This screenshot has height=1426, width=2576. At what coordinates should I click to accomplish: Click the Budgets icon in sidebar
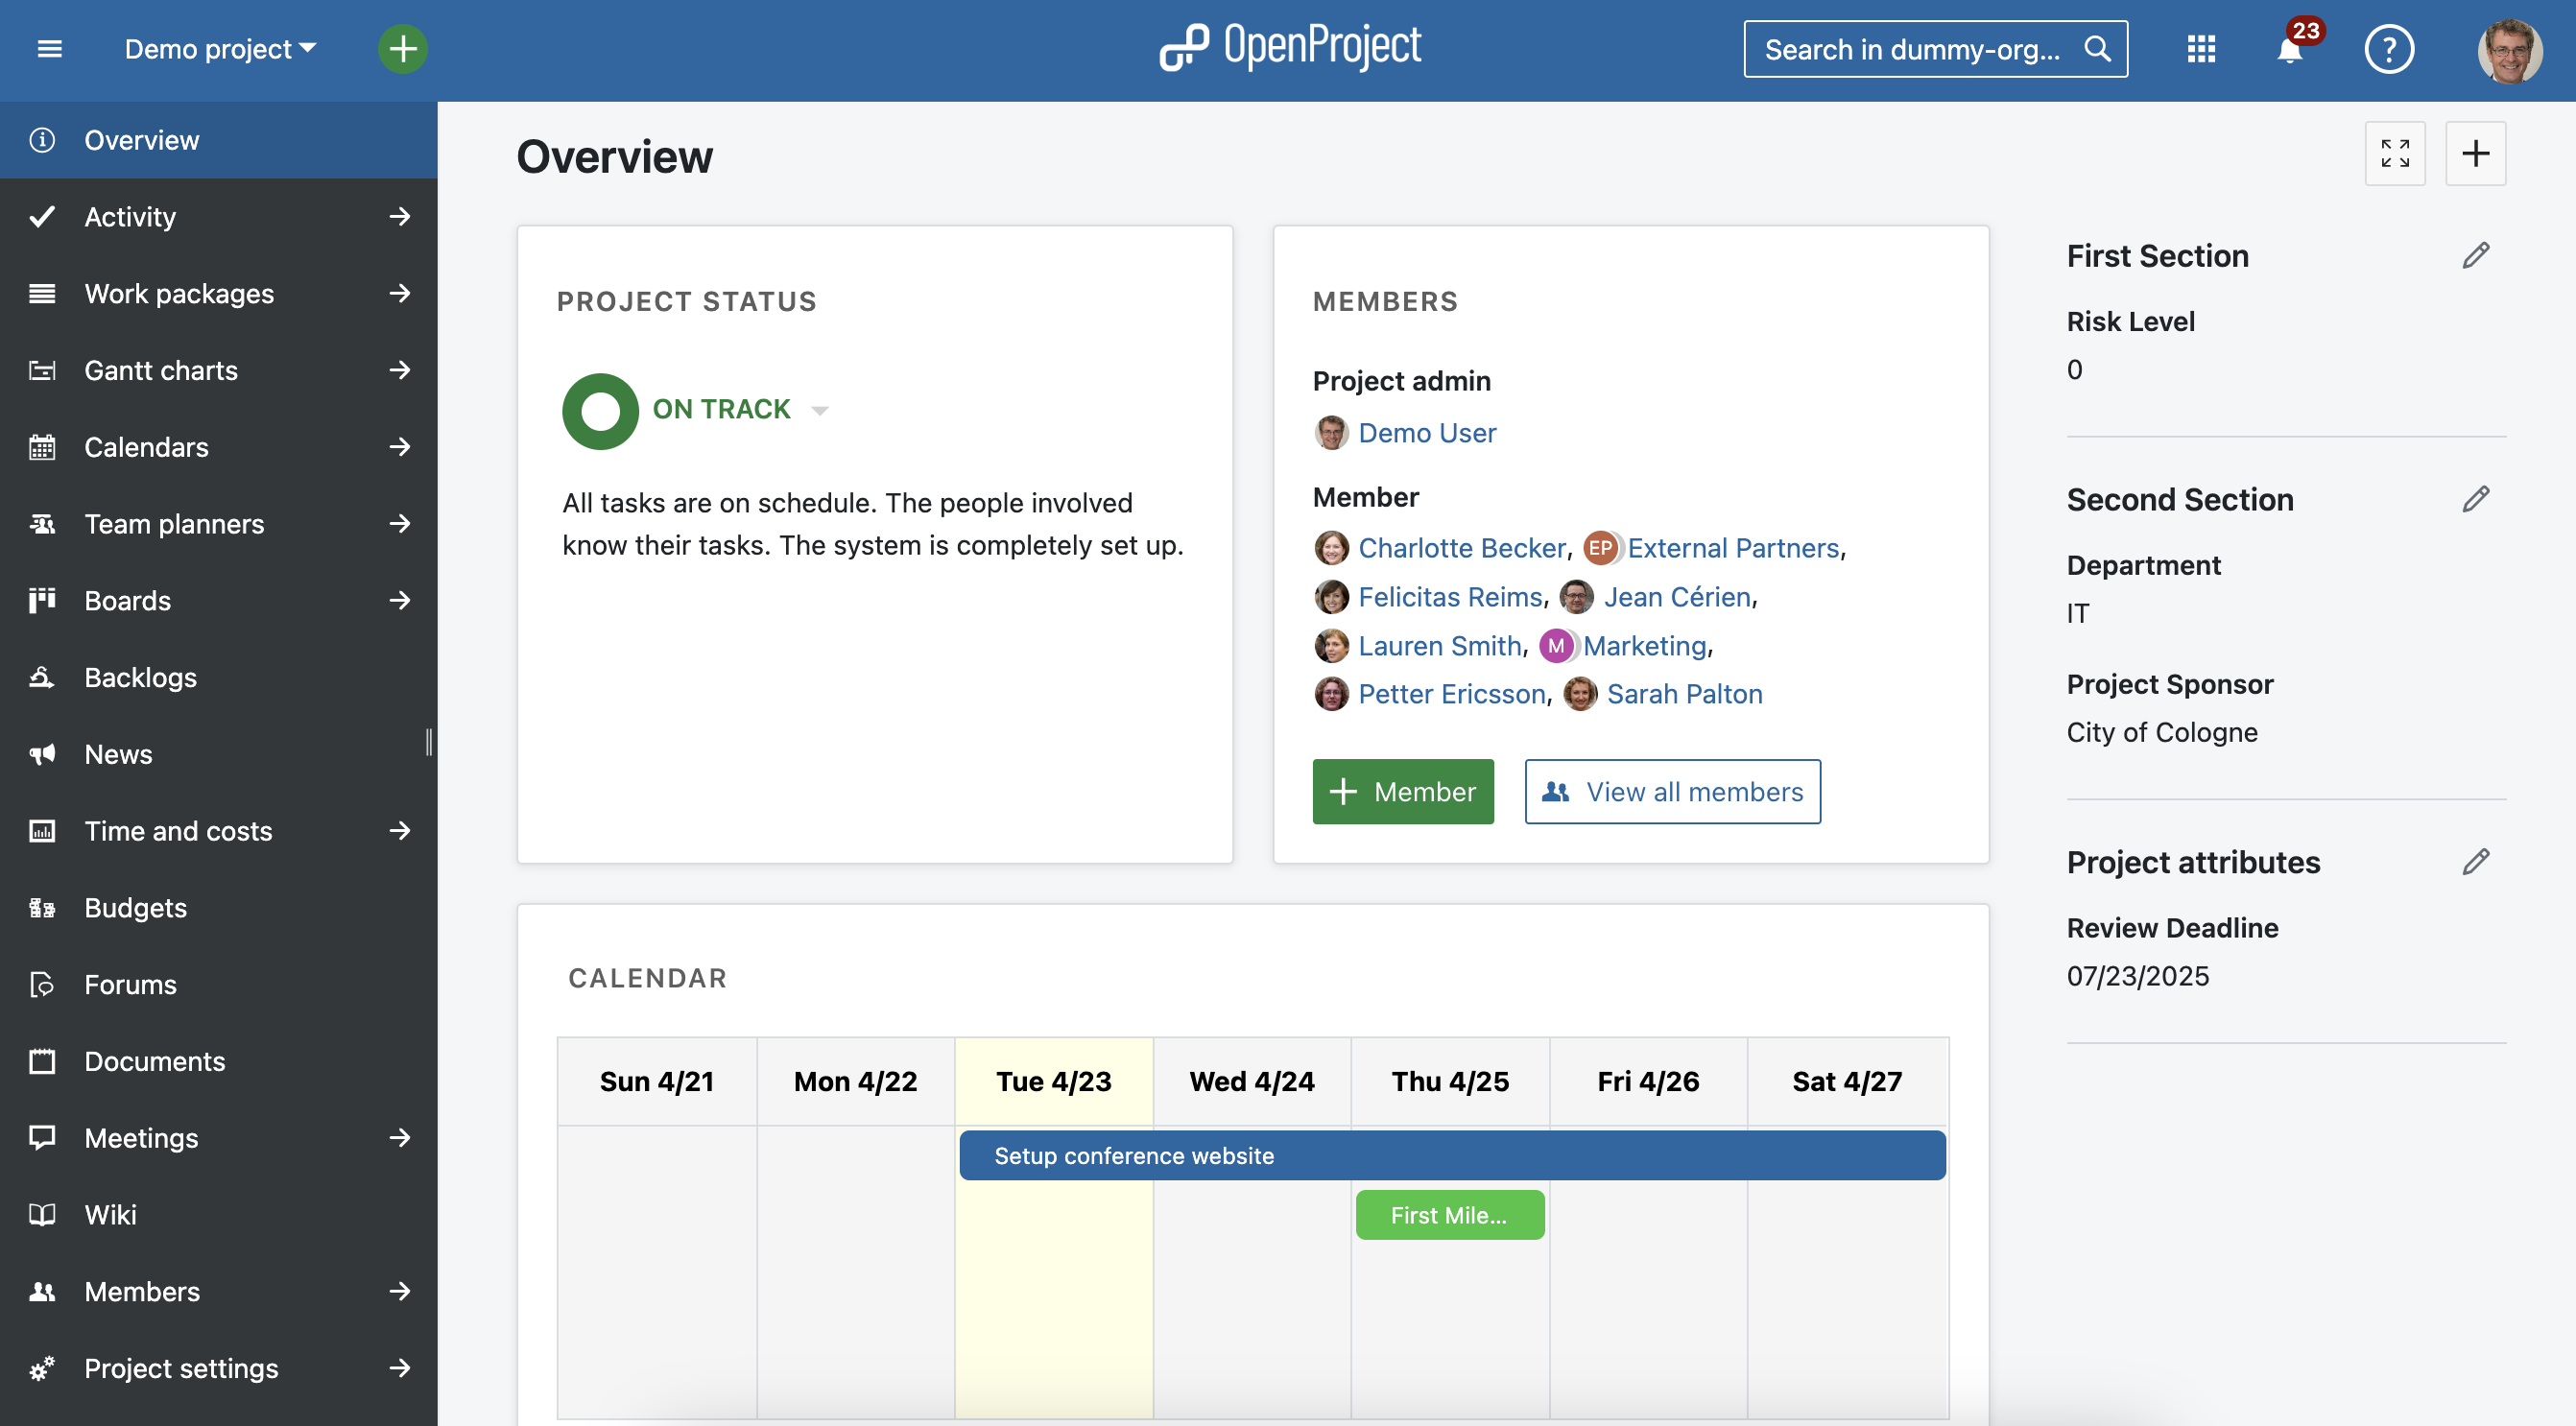coord(42,908)
